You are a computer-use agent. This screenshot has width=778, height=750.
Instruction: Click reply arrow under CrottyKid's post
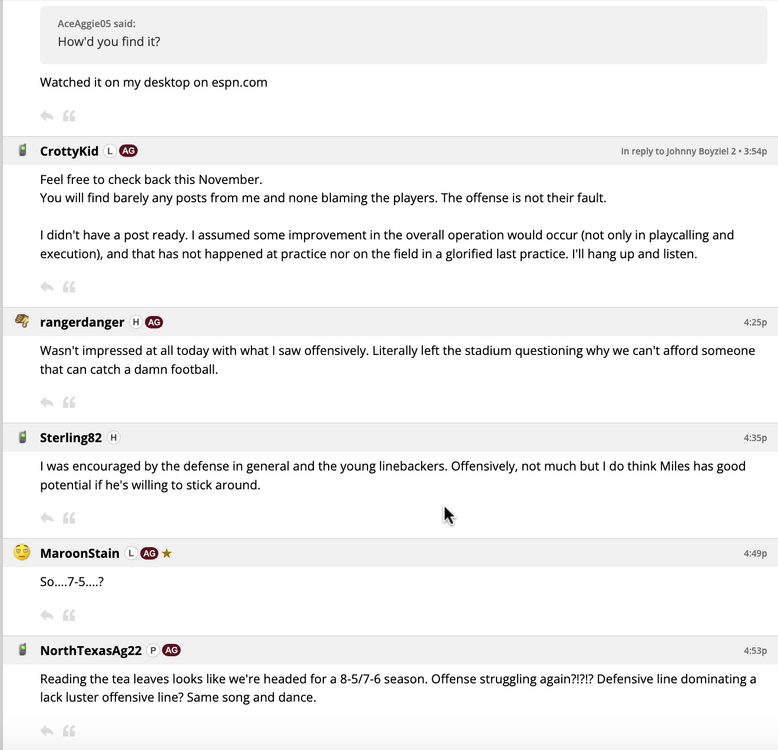[x=47, y=287]
